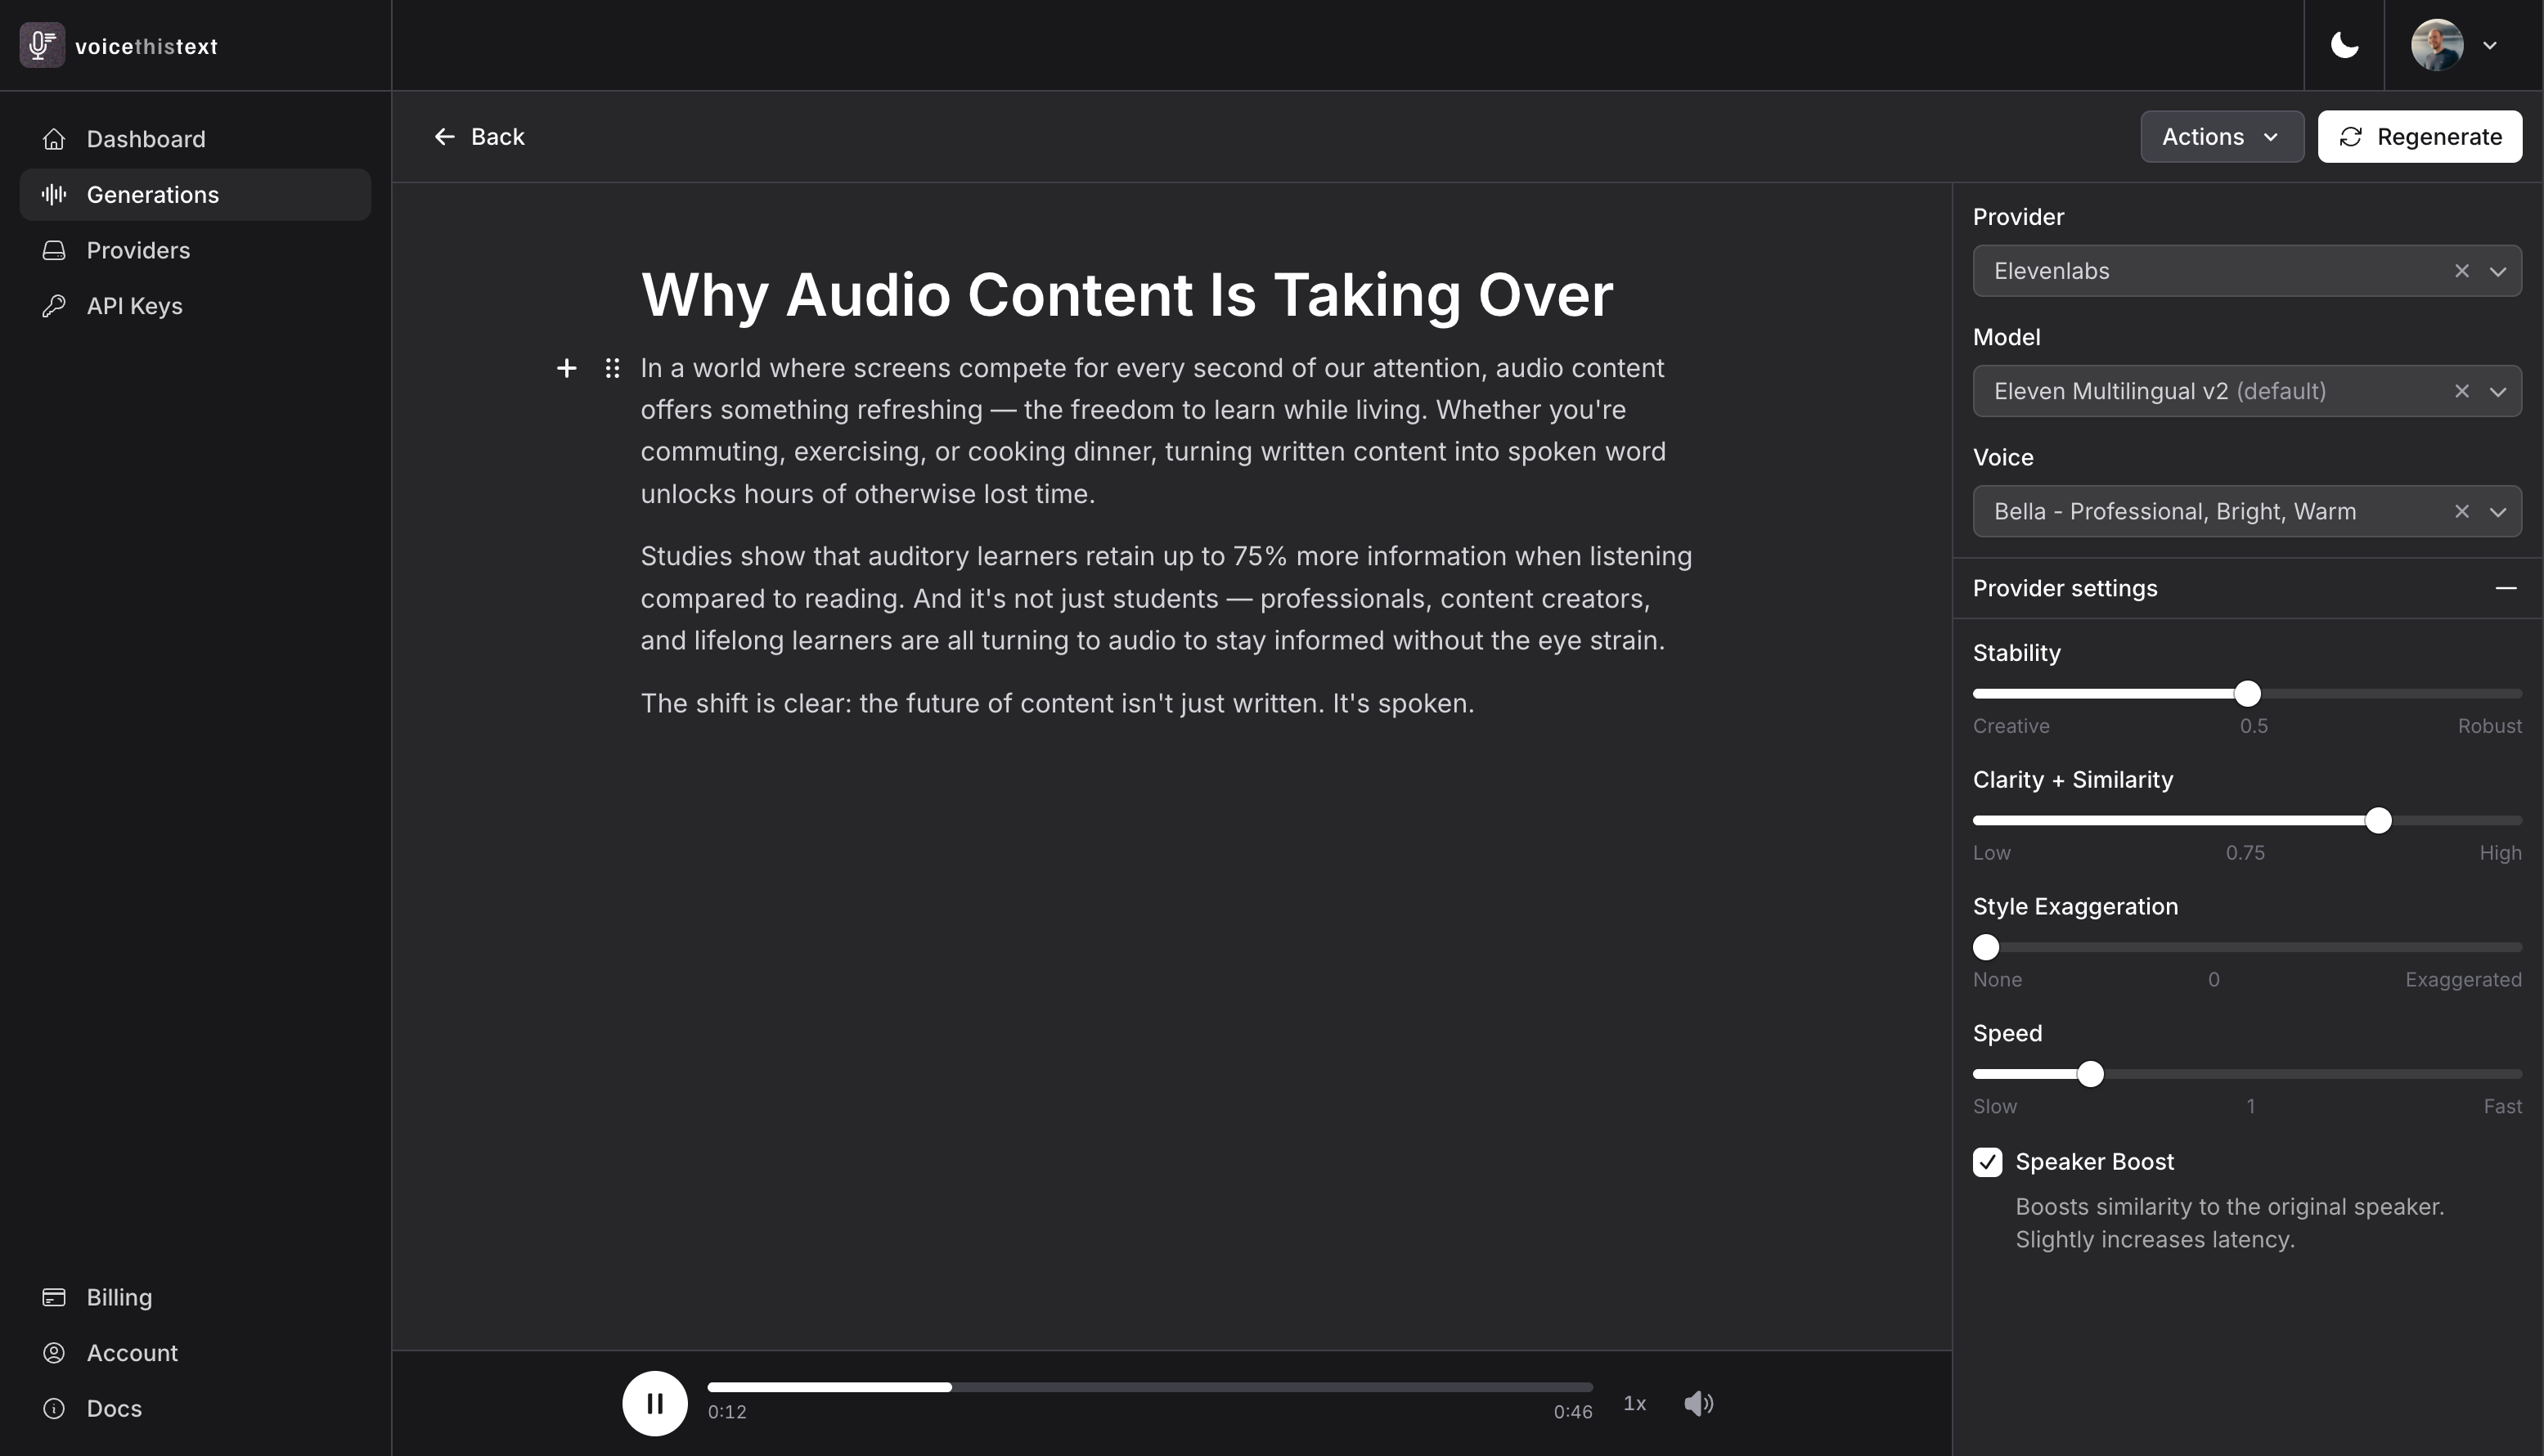
Task: Click the Regenerate button
Action: [2418, 137]
